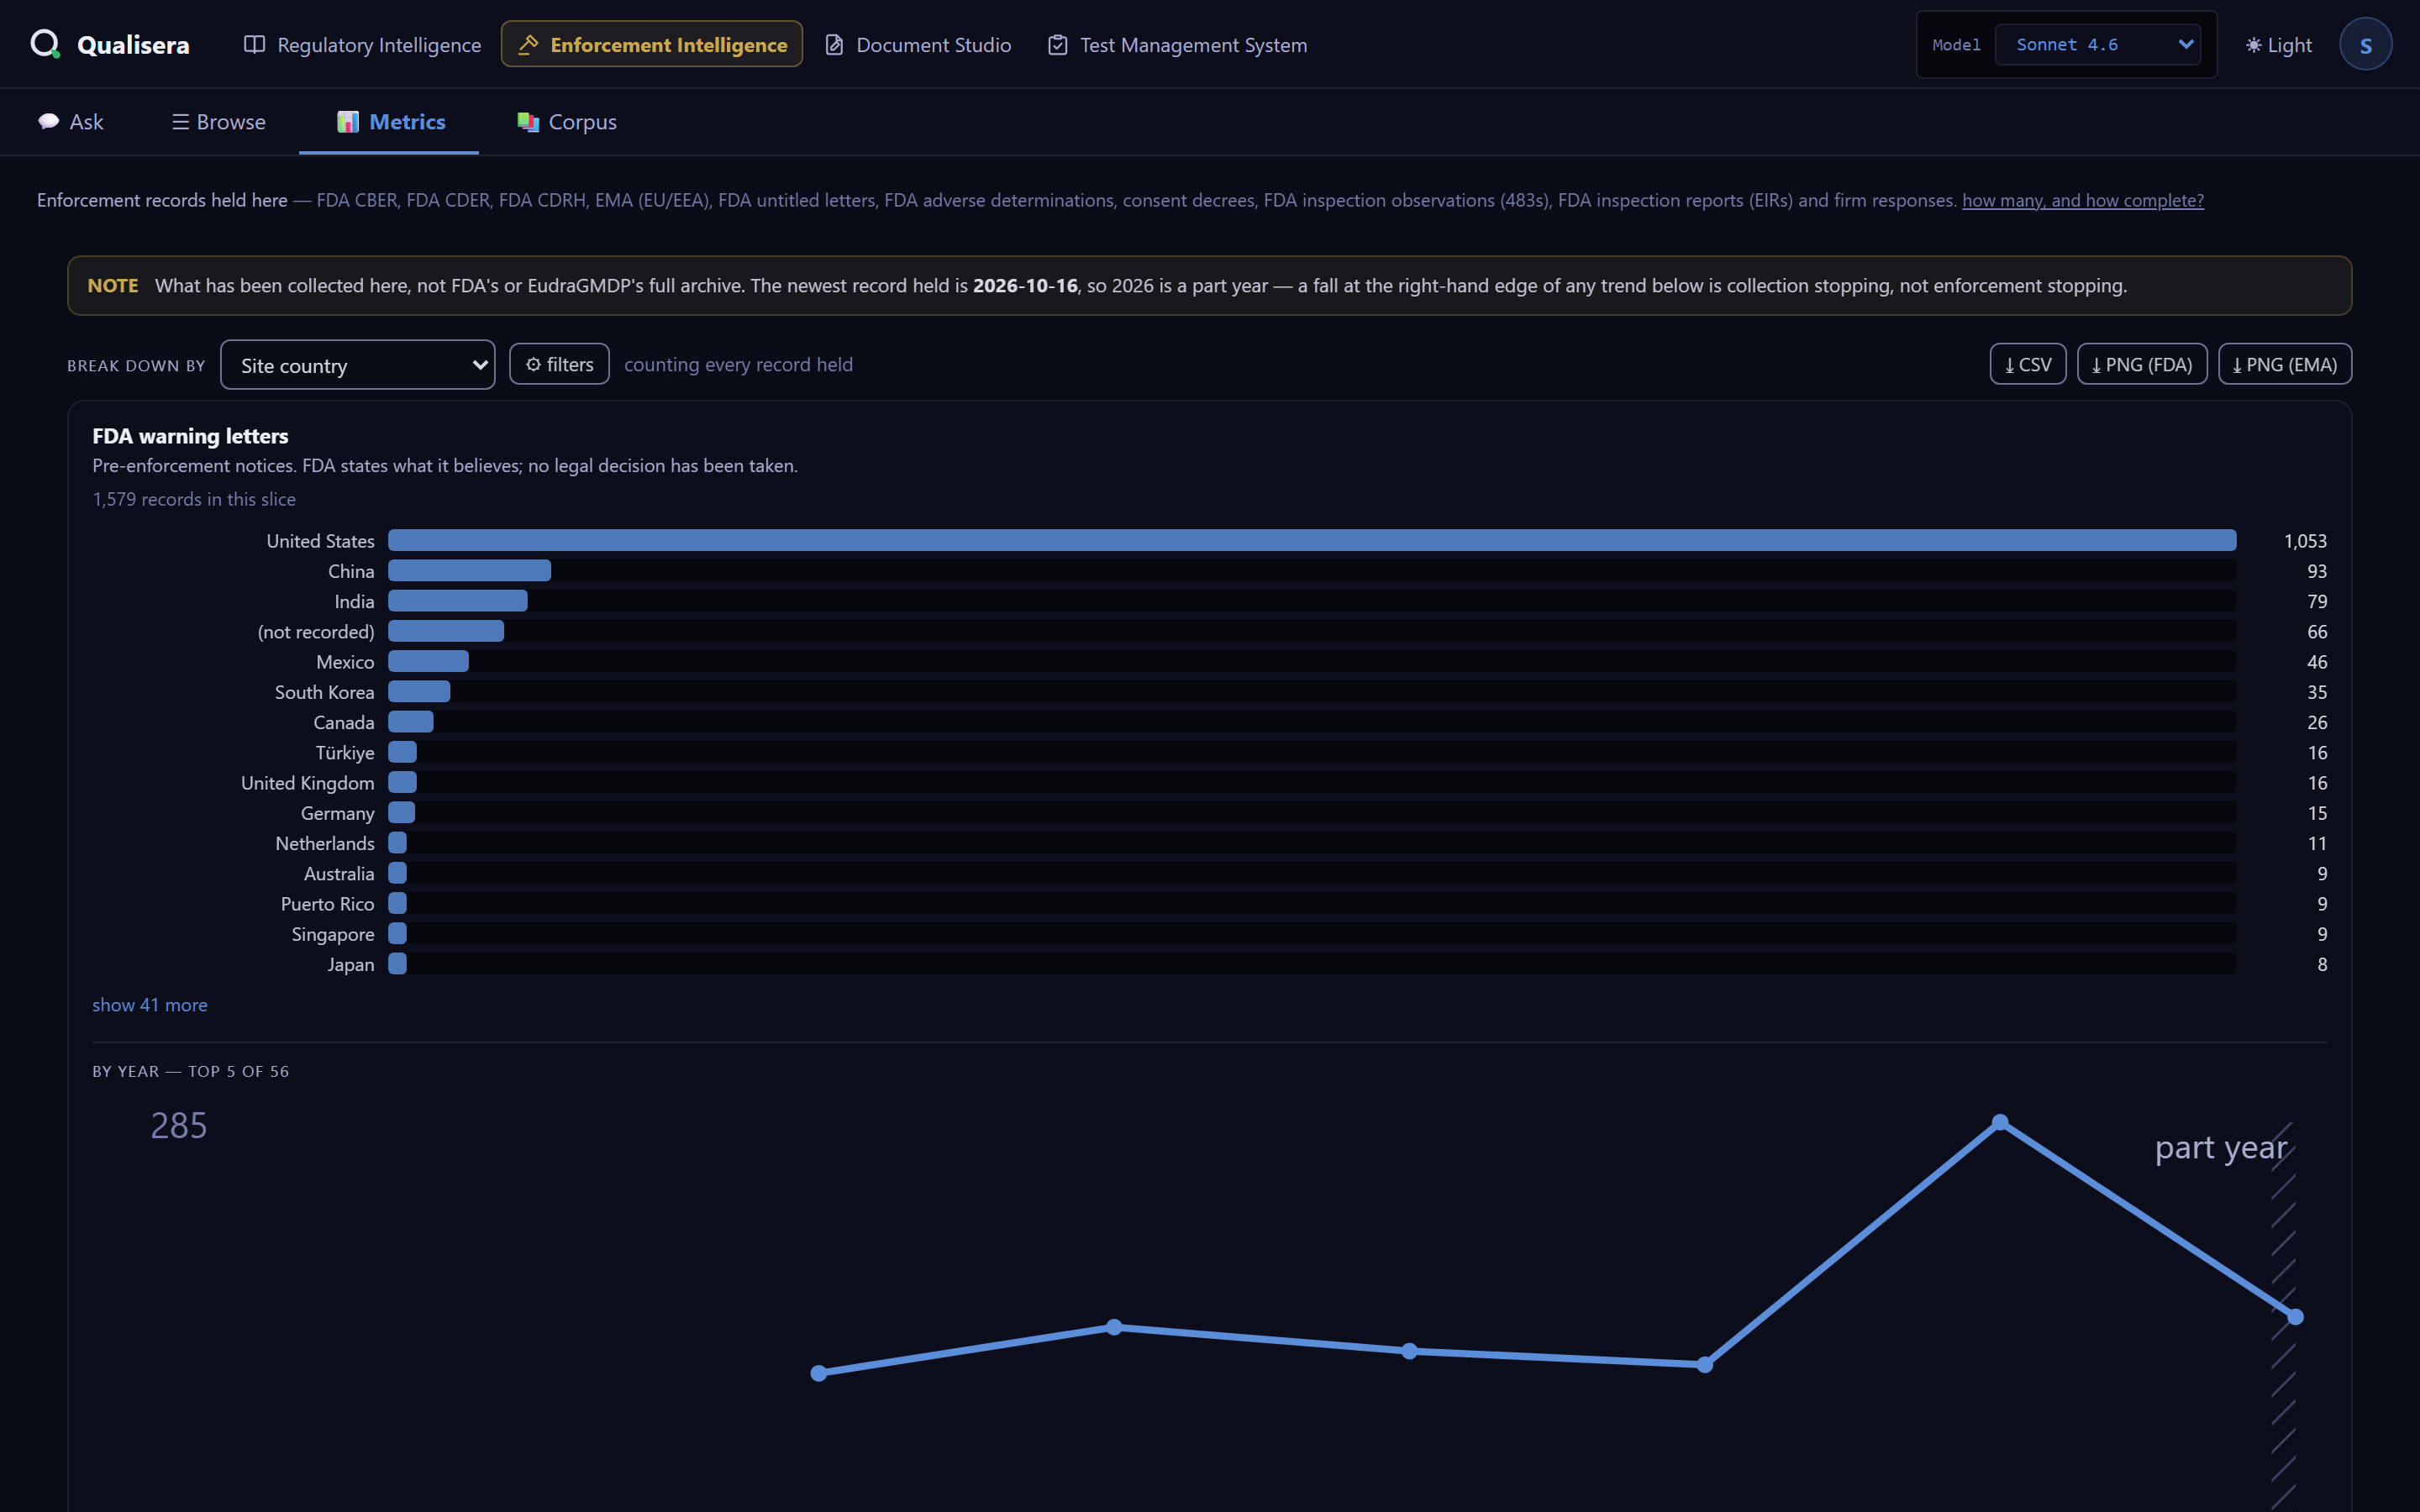Image resolution: width=2420 pixels, height=1512 pixels.
Task: Download PNG (EMA) chart
Action: click(2284, 365)
